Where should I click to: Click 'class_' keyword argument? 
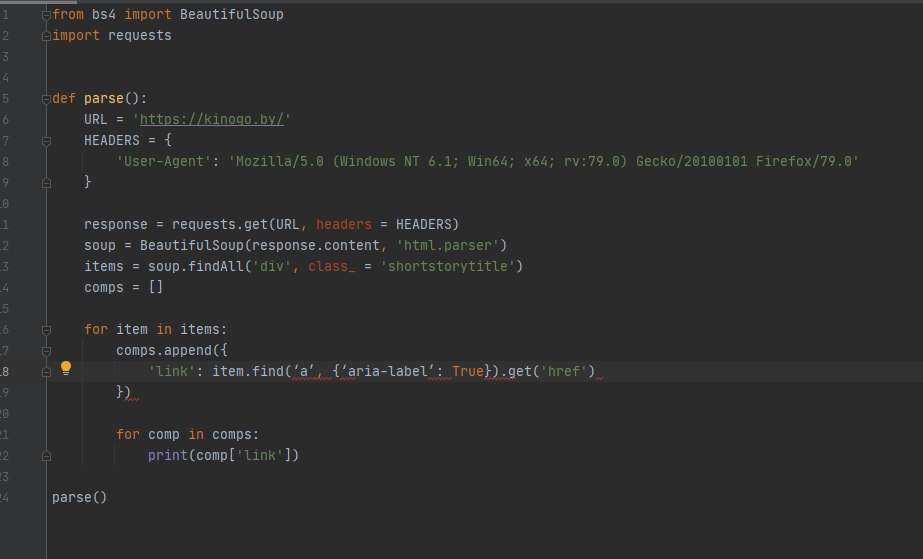(332, 267)
